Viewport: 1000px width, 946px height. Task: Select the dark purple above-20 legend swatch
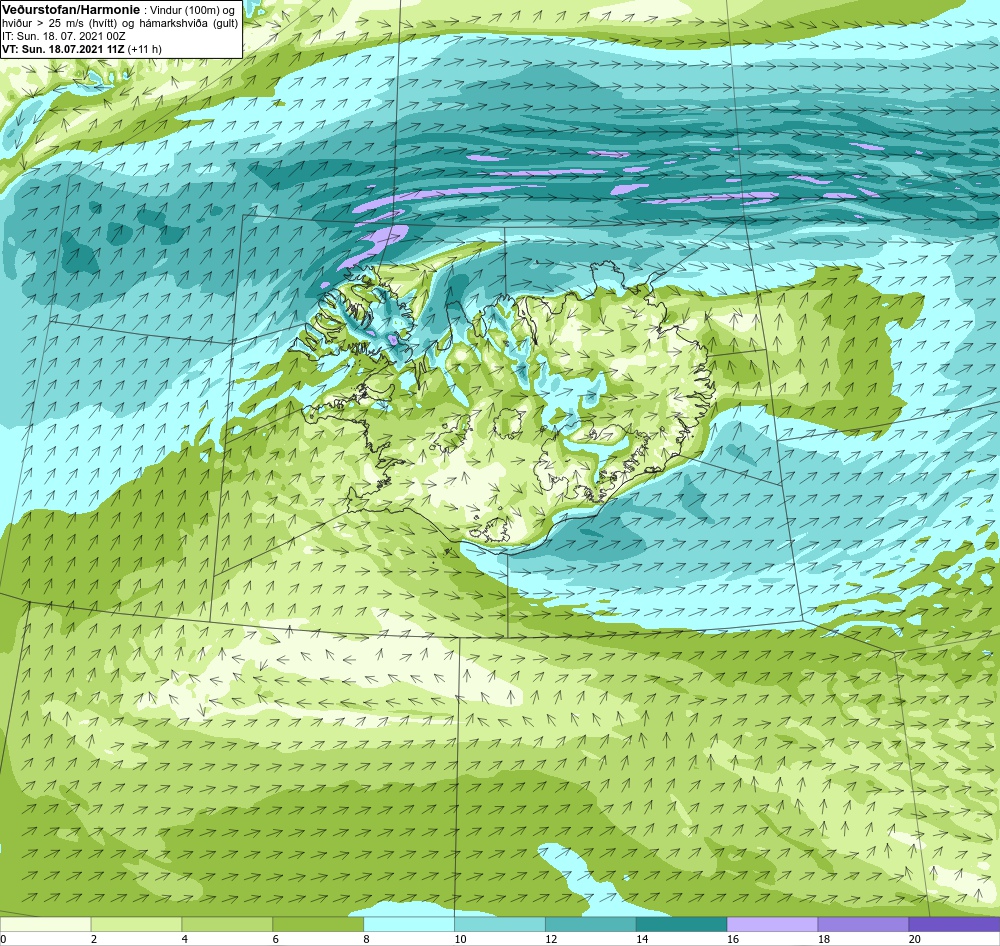(x=954, y=924)
